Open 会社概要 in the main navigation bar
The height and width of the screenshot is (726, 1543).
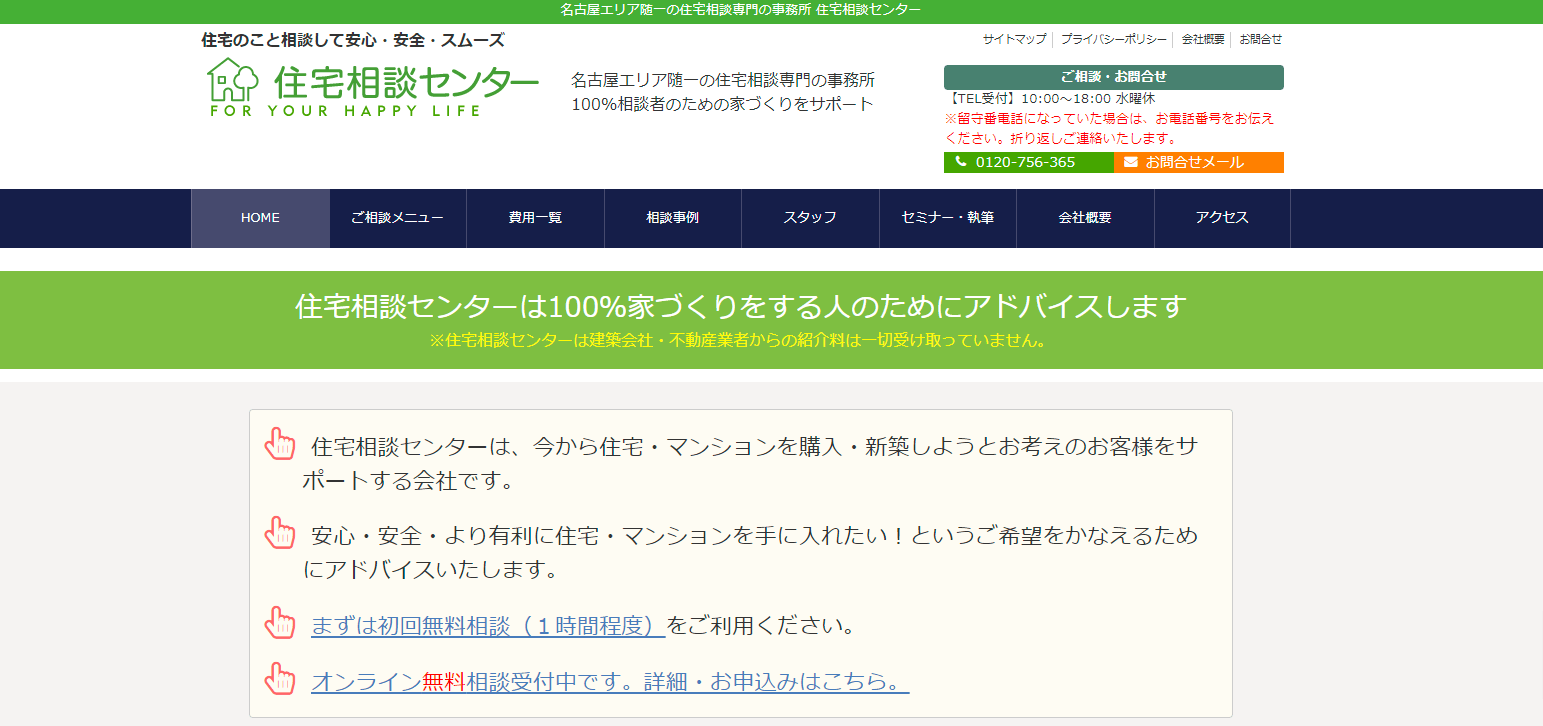coord(1085,218)
